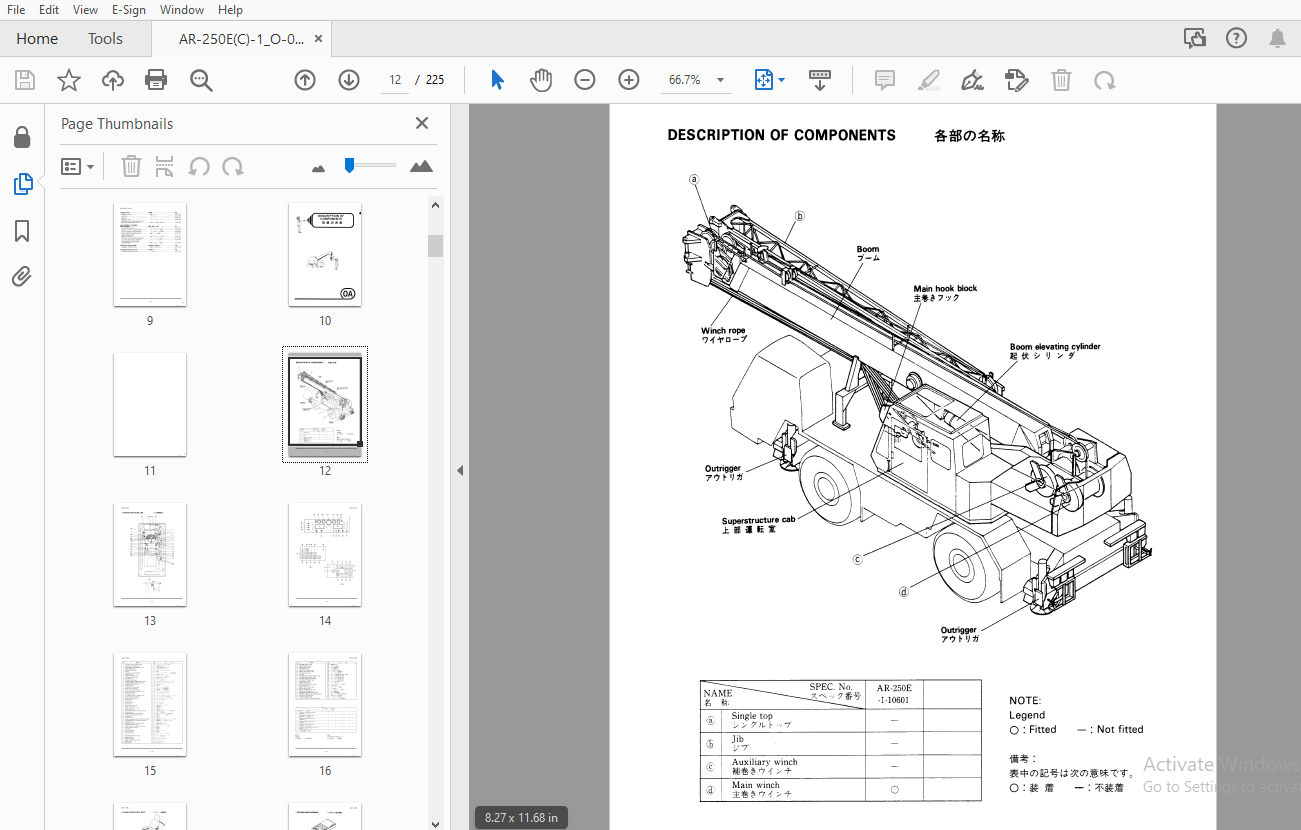This screenshot has width=1301, height=830.
Task: Collapse the left navigation pane arrow
Action: [460, 470]
